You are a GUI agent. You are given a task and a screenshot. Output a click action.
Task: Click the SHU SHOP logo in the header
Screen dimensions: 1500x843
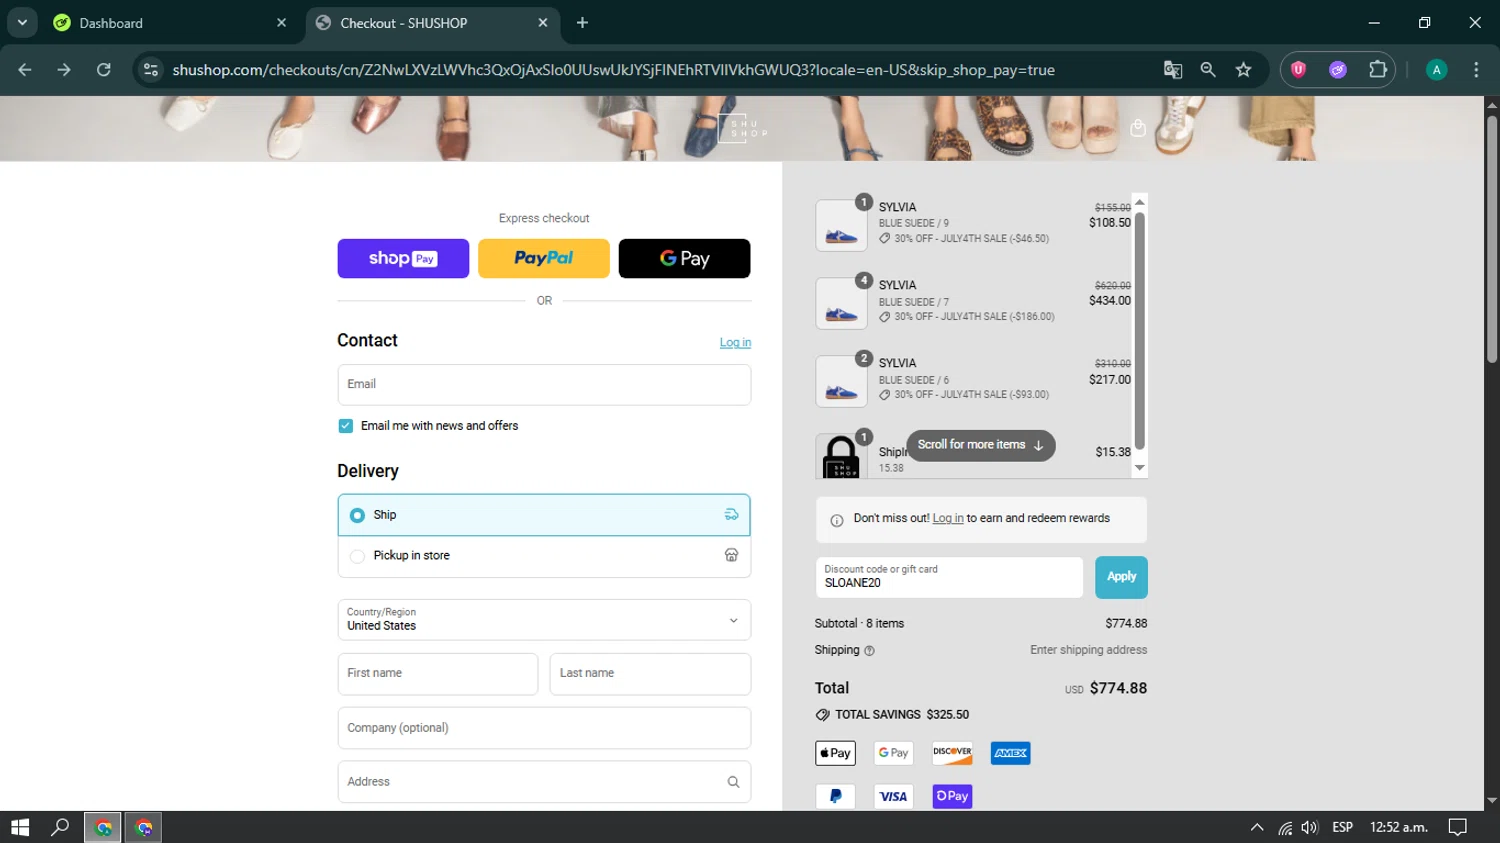pyautogui.click(x=743, y=128)
